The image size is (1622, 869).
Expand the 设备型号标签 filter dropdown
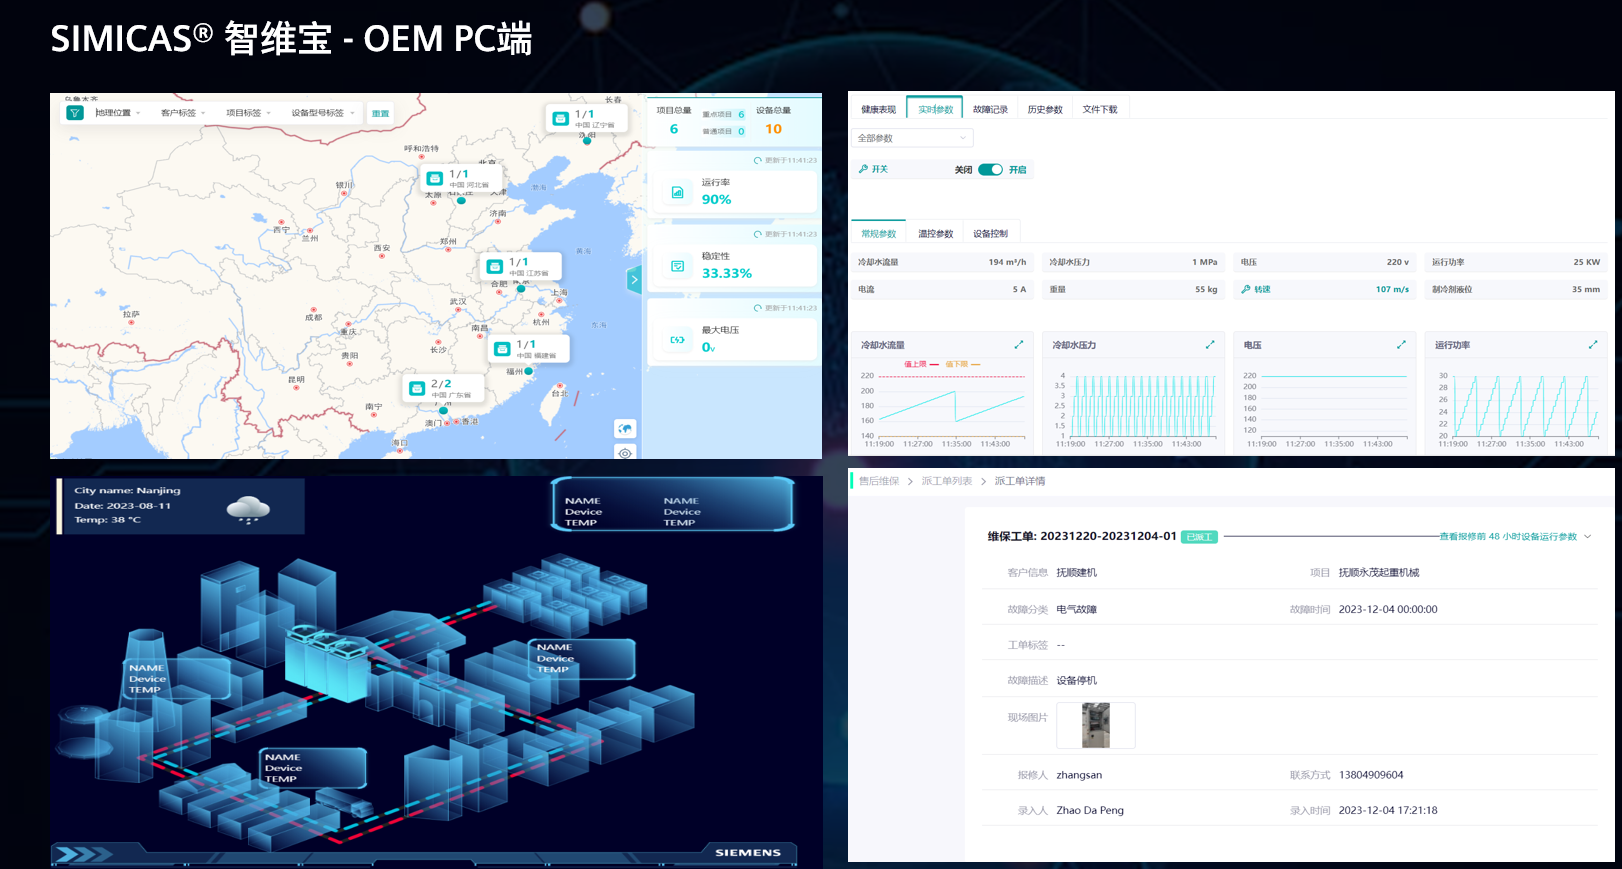pos(323,113)
